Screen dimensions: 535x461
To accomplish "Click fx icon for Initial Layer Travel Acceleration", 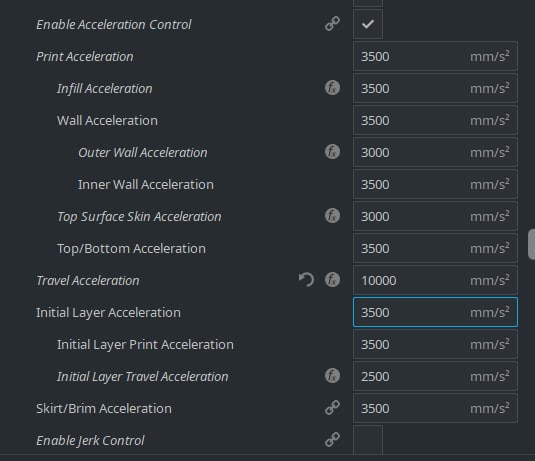I will (332, 376).
